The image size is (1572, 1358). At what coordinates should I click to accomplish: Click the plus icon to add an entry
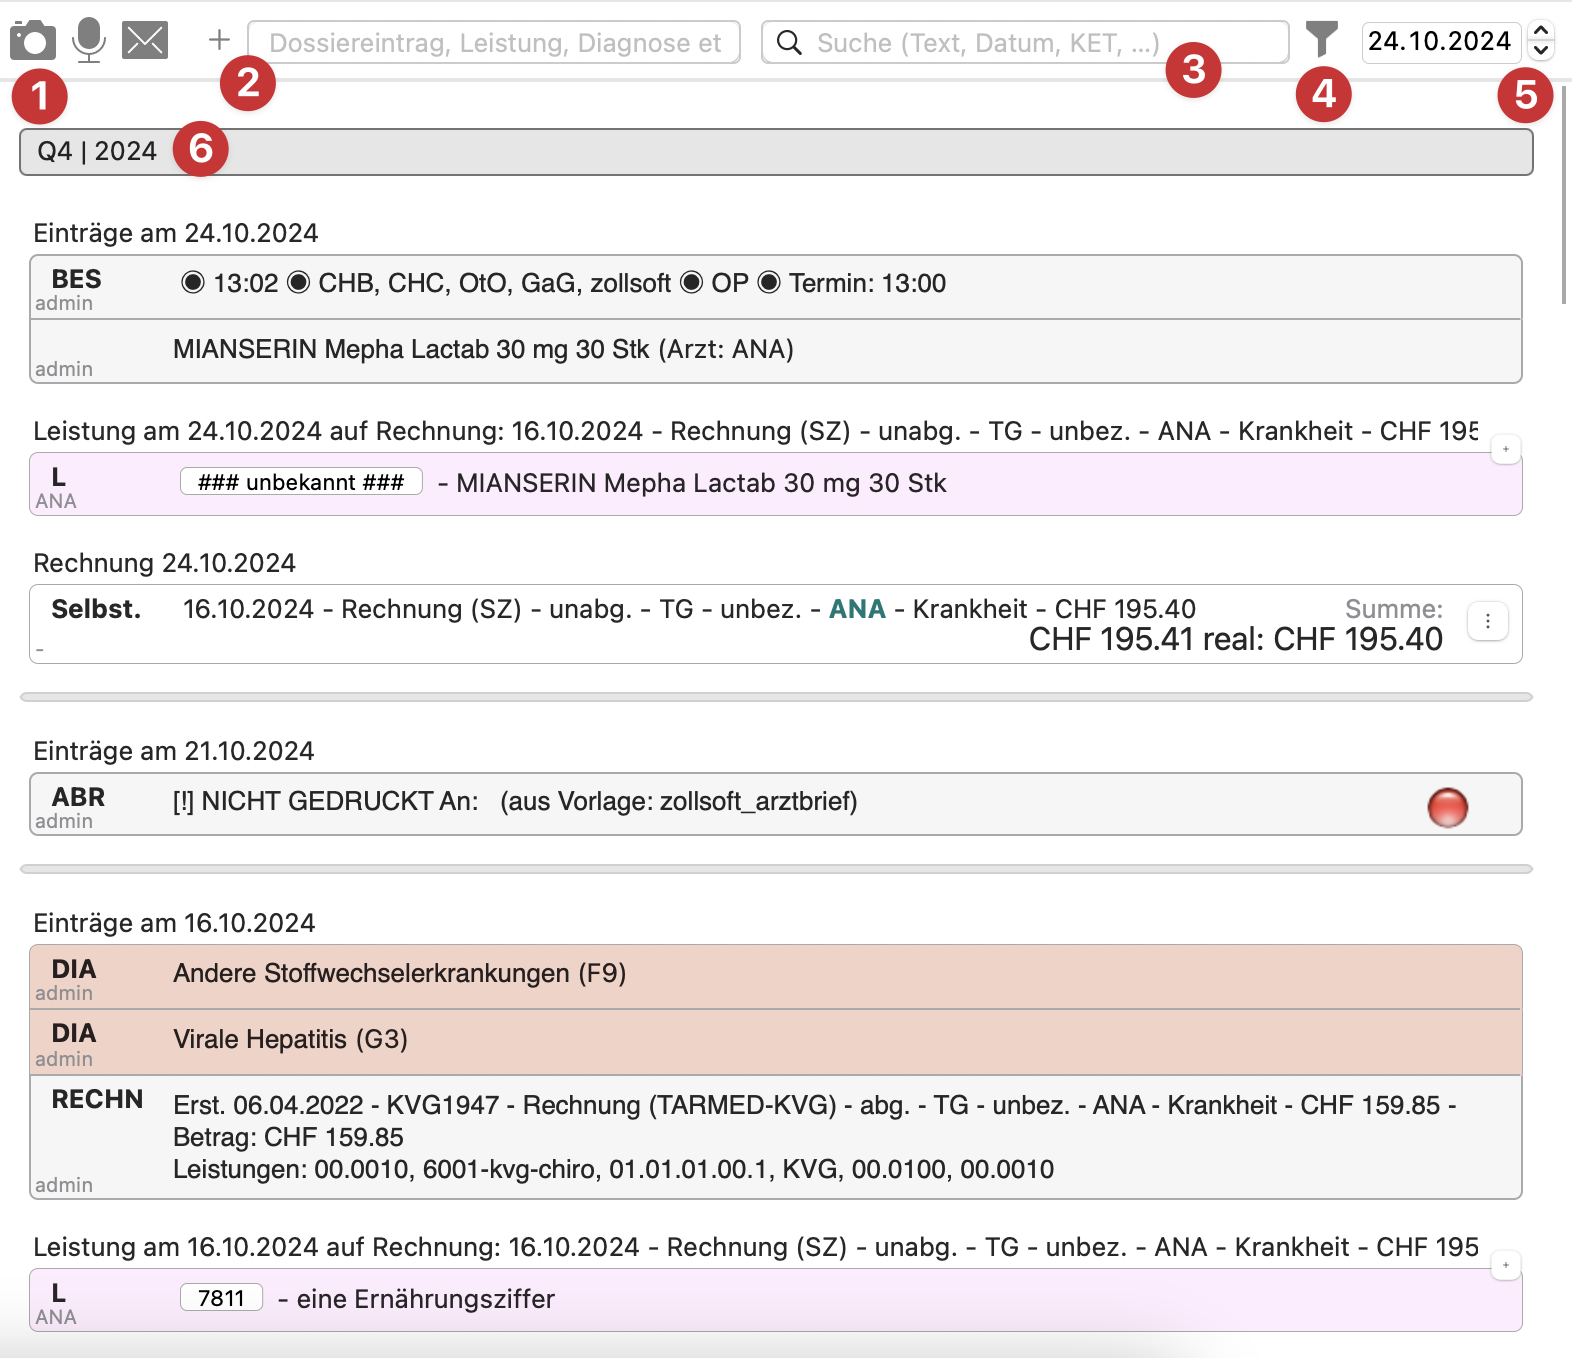pos(219,40)
